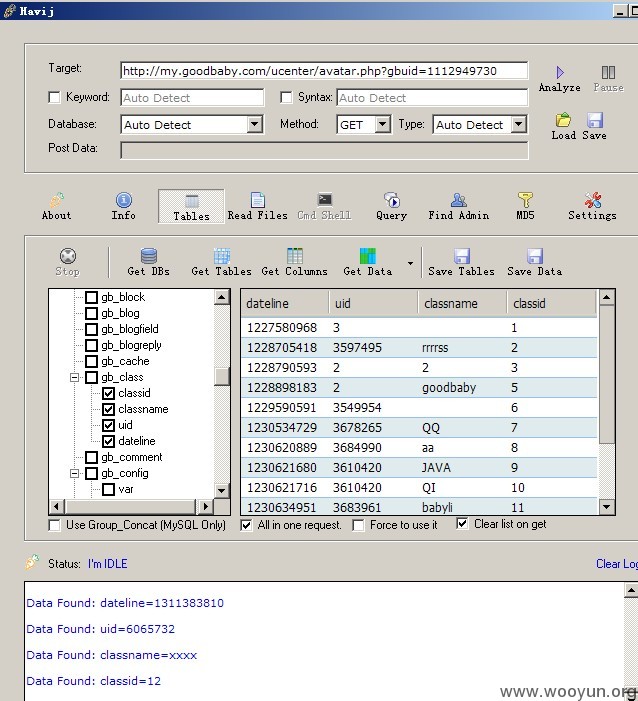Click Get DBs database icon
This screenshot has height=701, width=638.
(149, 256)
